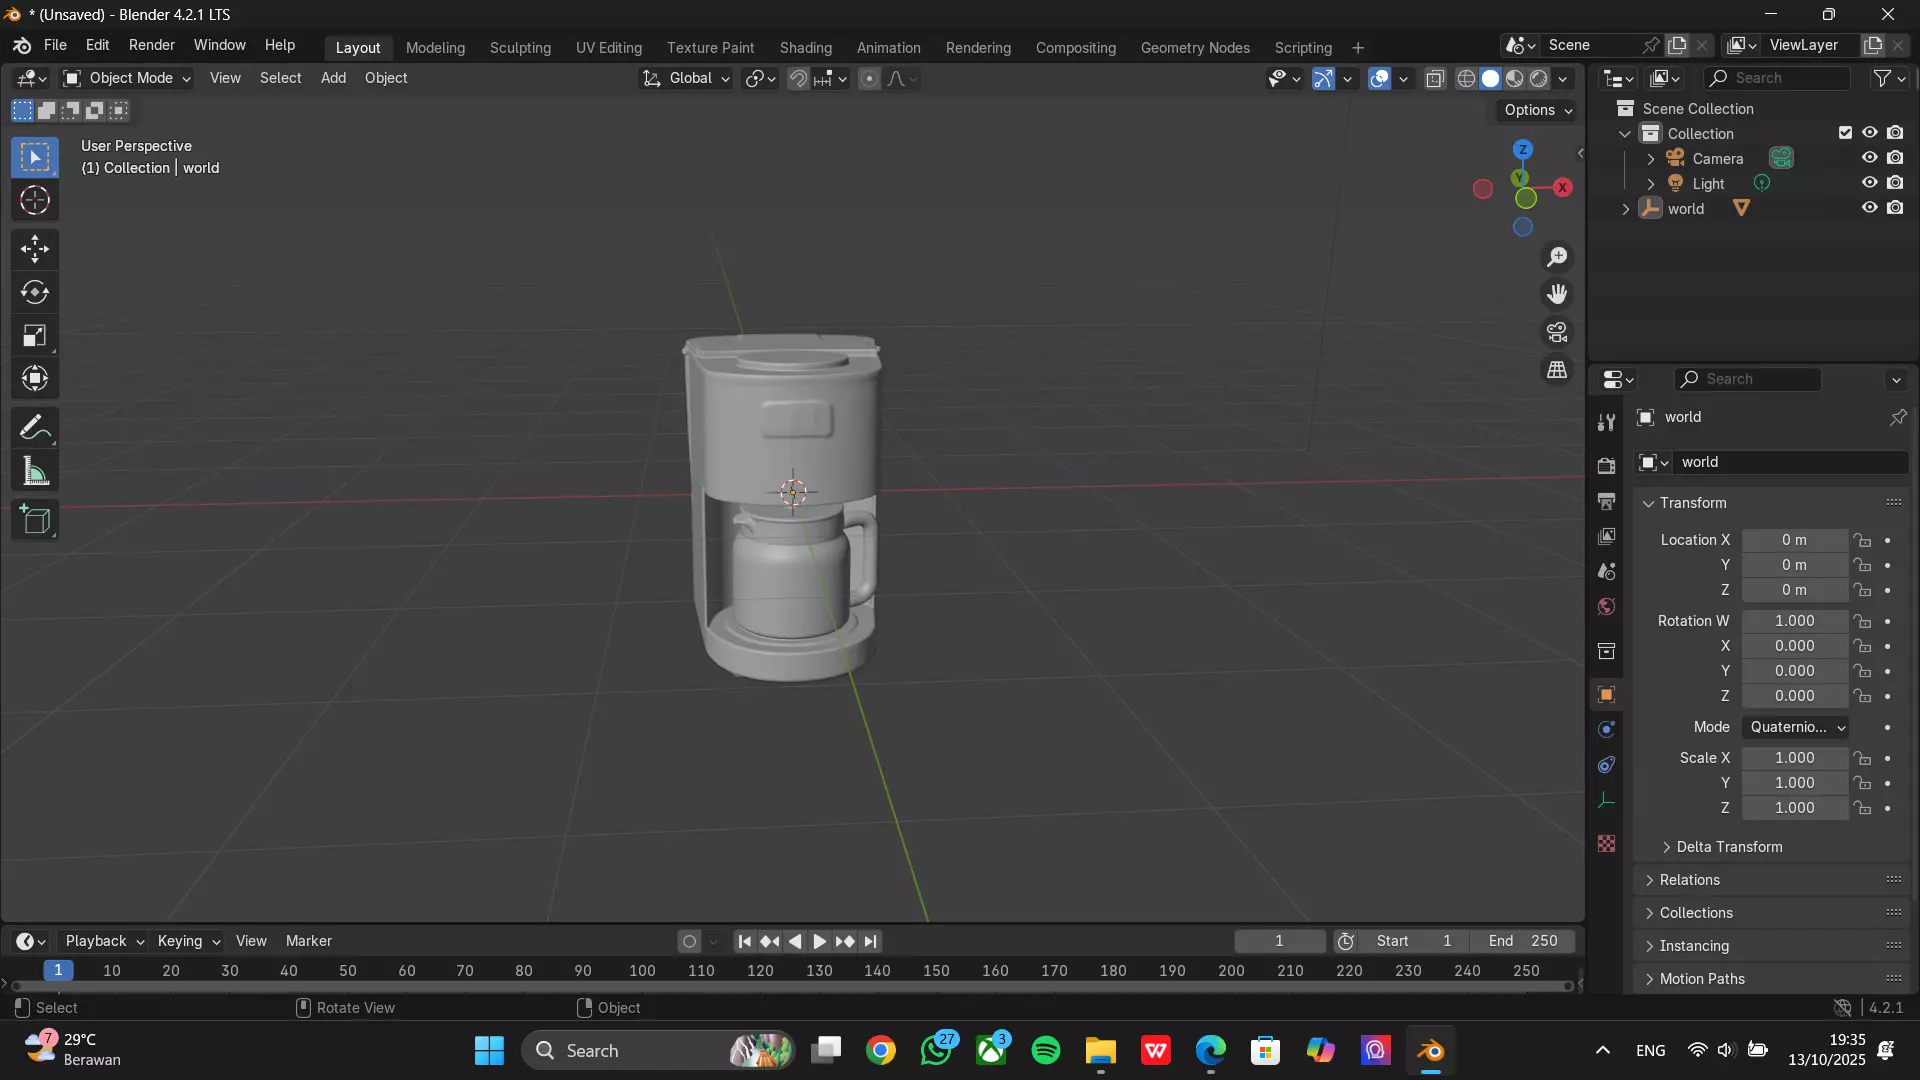Select the Annotate tool
The width and height of the screenshot is (1920, 1080).
(35, 428)
